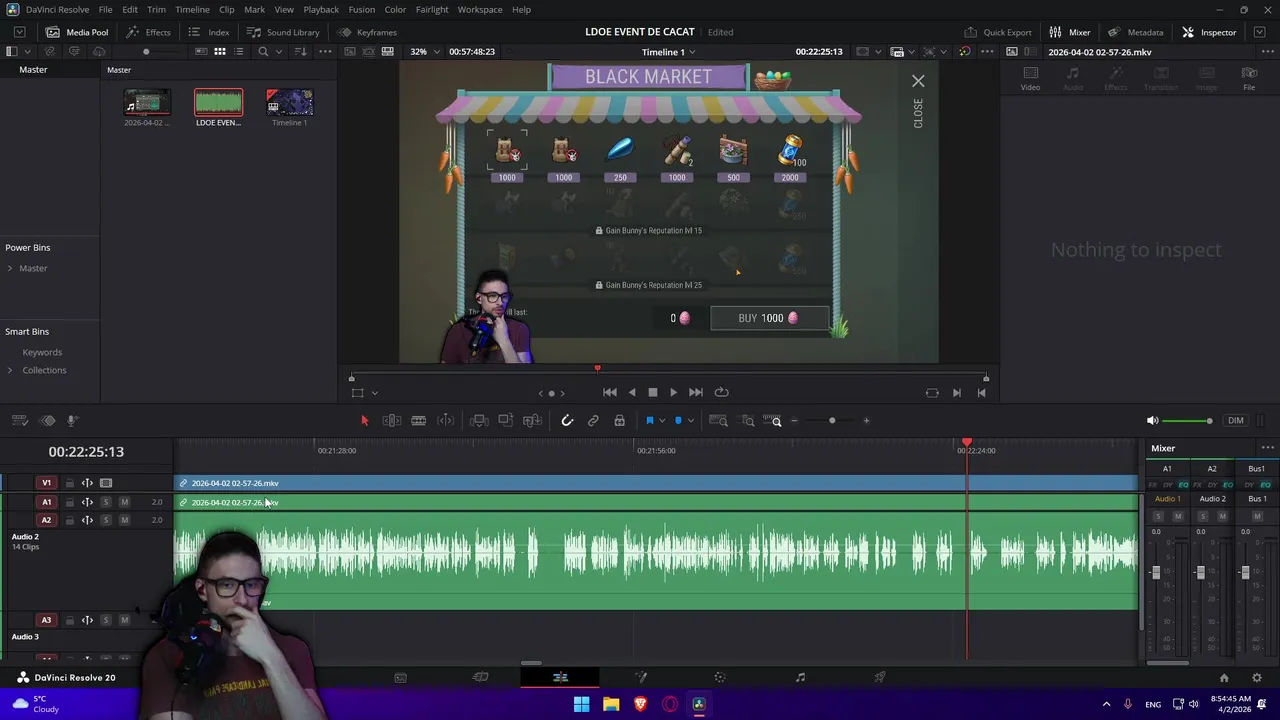Expand the Collections smart bin
This screenshot has width=1280, height=720.
(10, 370)
